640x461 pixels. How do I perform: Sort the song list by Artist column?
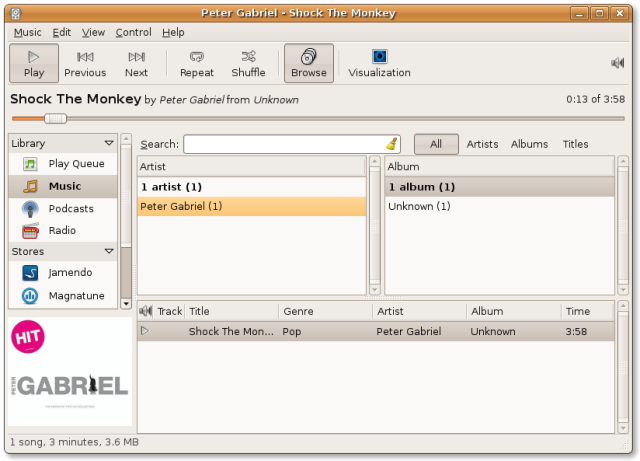pyautogui.click(x=420, y=311)
